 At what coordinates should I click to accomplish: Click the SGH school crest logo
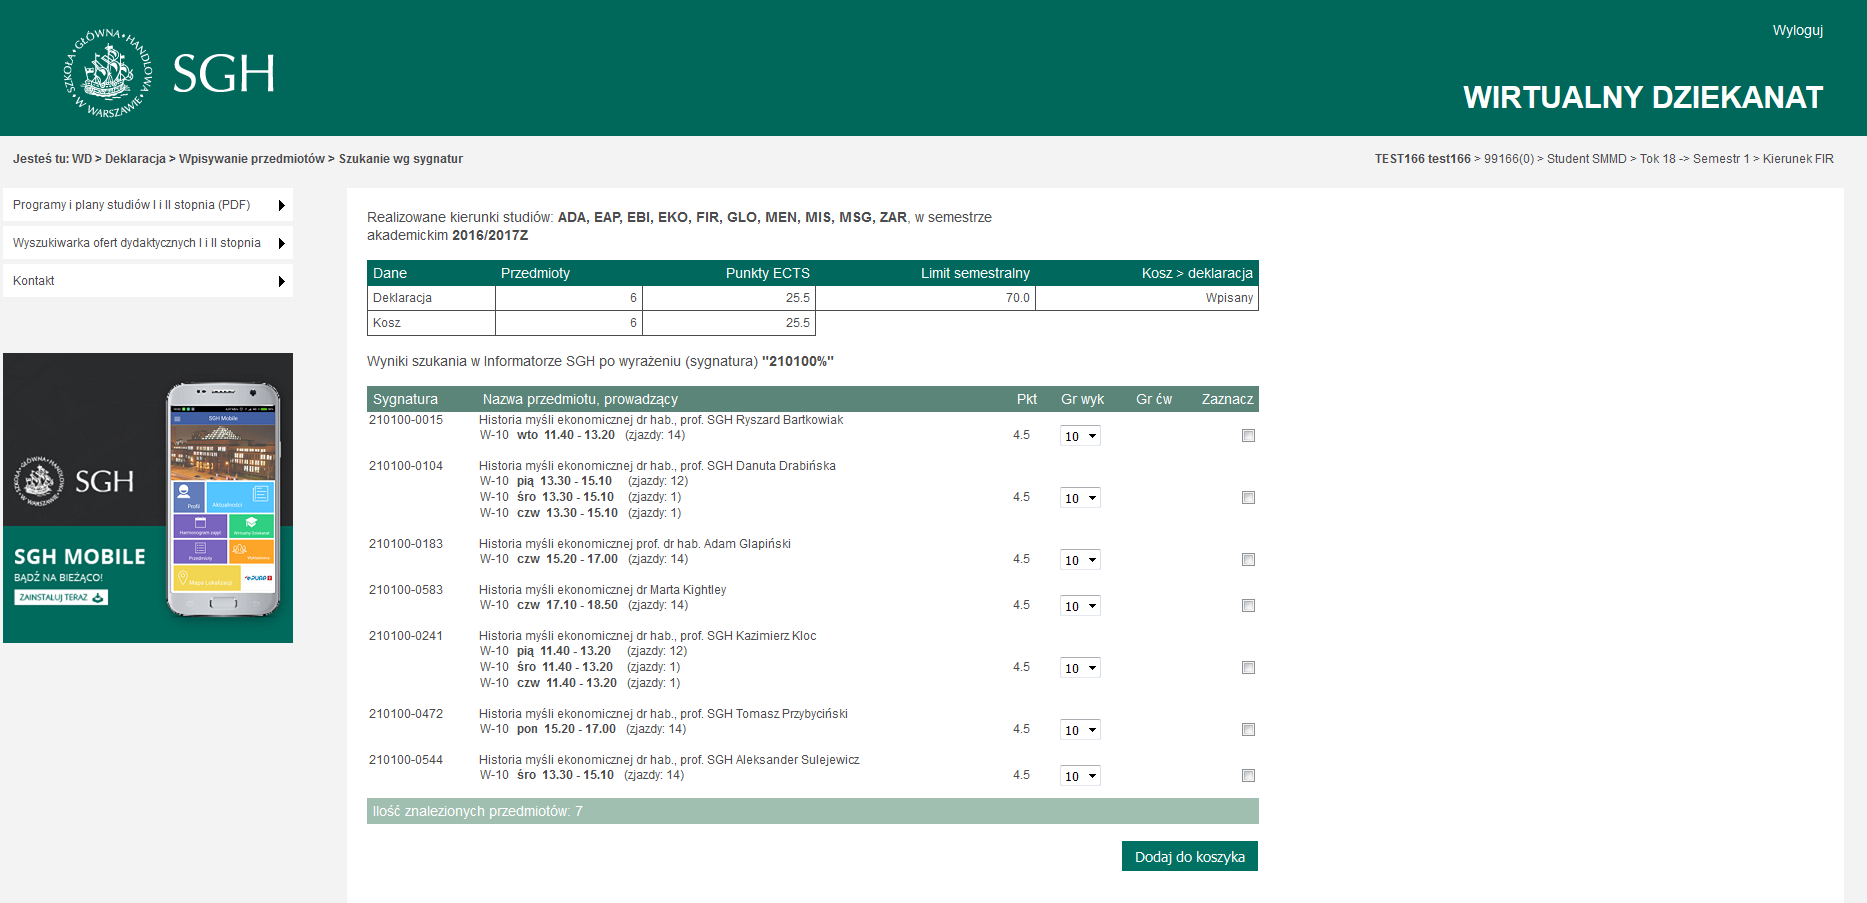(x=109, y=73)
